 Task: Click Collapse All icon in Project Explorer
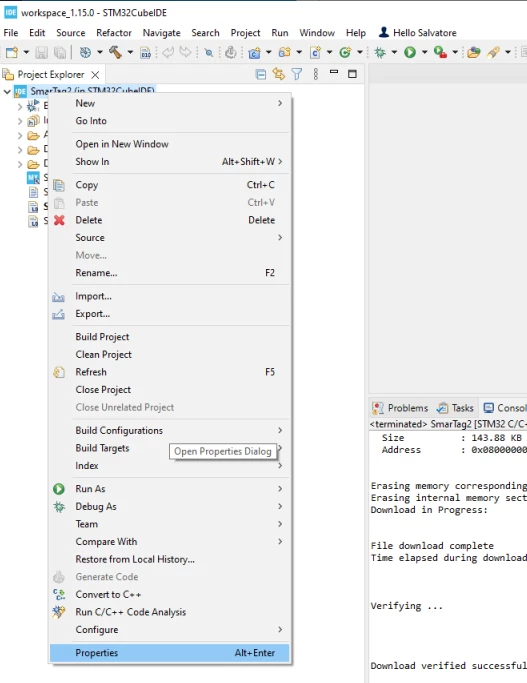tap(260, 74)
